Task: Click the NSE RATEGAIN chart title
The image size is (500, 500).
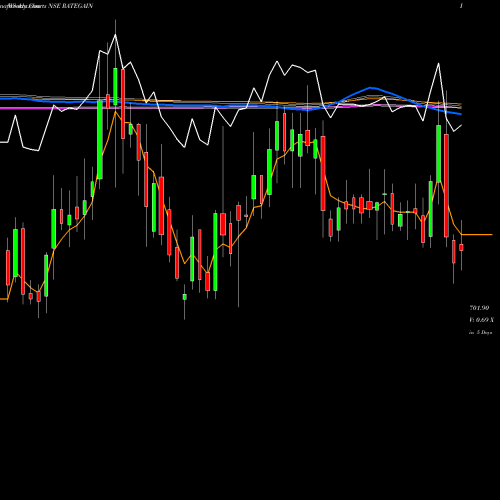Action: pyautogui.click(x=71, y=6)
